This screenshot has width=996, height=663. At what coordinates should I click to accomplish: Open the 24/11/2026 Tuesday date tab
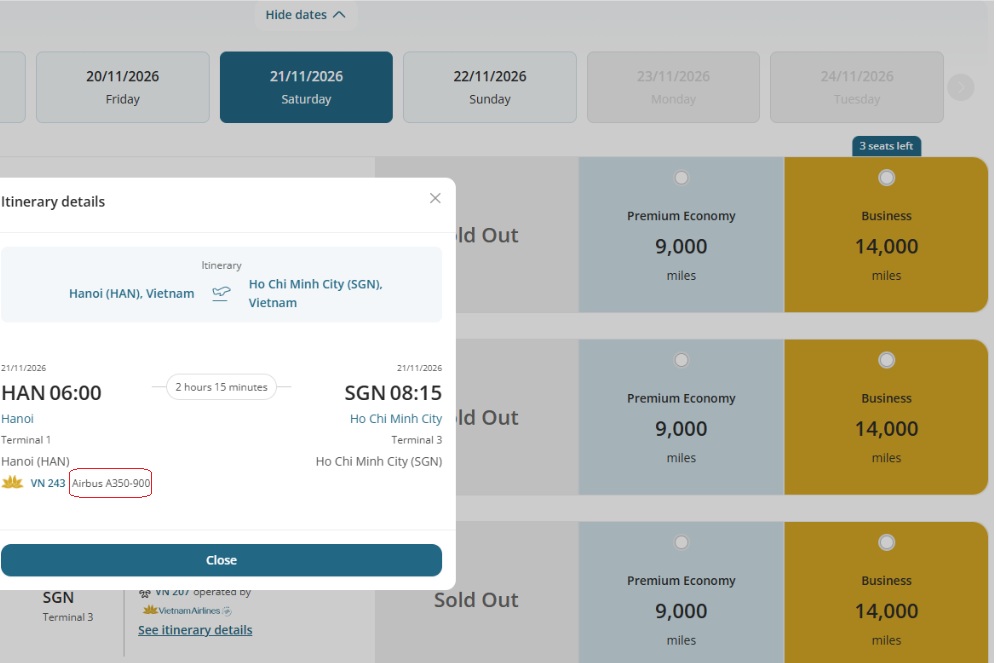(857, 87)
